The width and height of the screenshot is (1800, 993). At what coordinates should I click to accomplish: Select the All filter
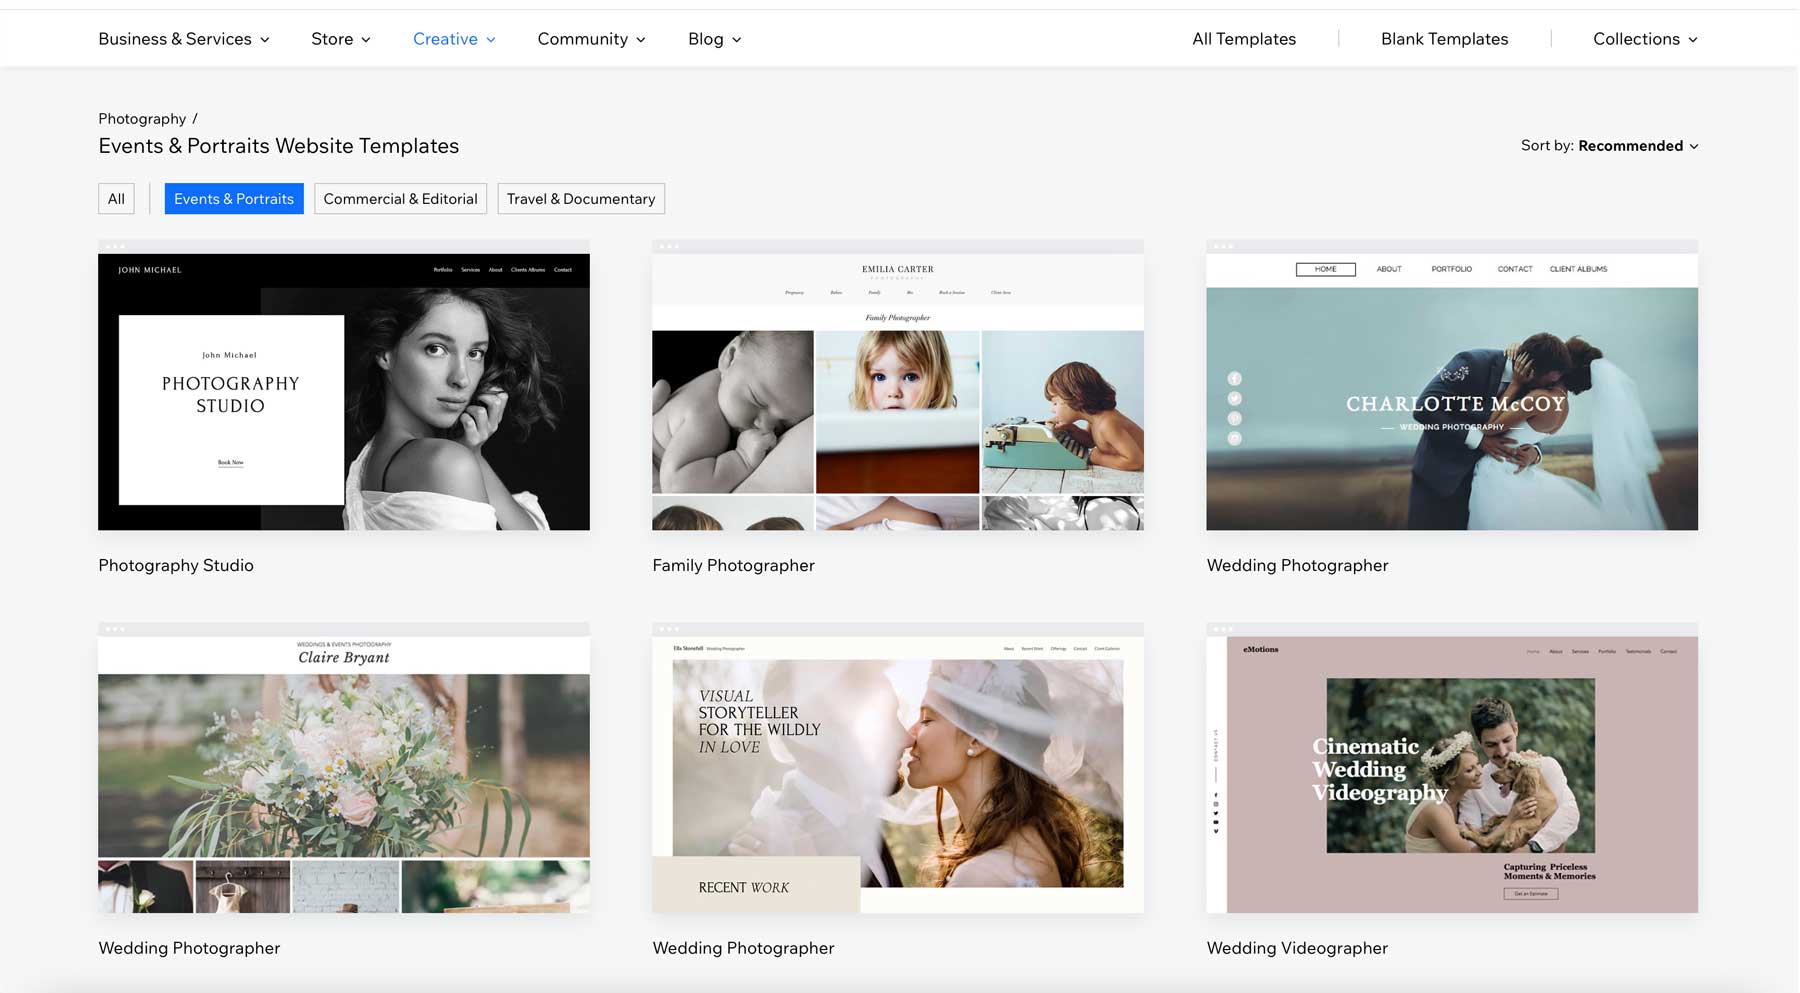pyautogui.click(x=115, y=198)
